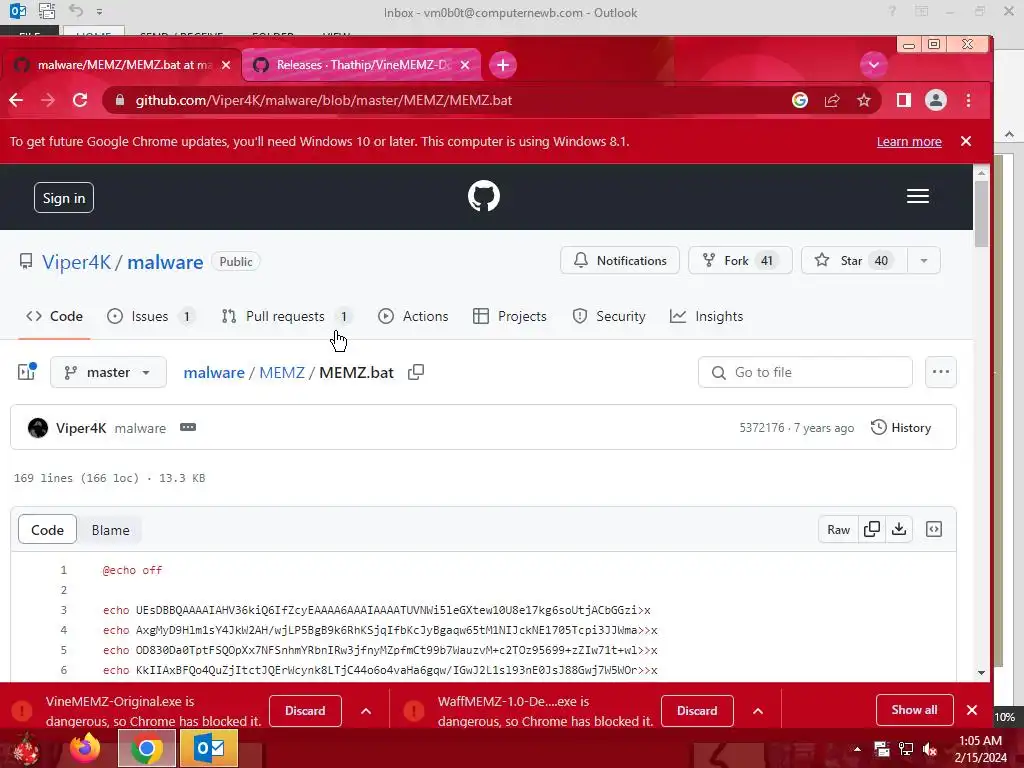Dismiss the Chrome update info bar
Image resolution: width=1024 pixels, height=768 pixels.
tap(967, 141)
